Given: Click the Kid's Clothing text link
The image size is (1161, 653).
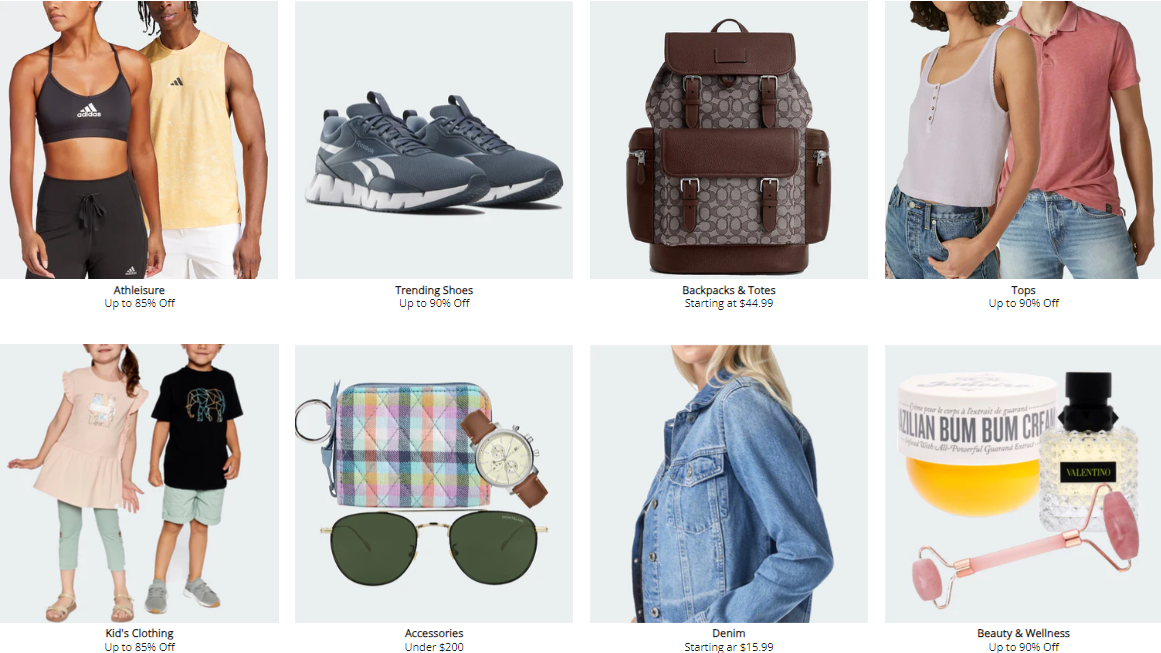Looking at the screenshot, I should click(139, 633).
